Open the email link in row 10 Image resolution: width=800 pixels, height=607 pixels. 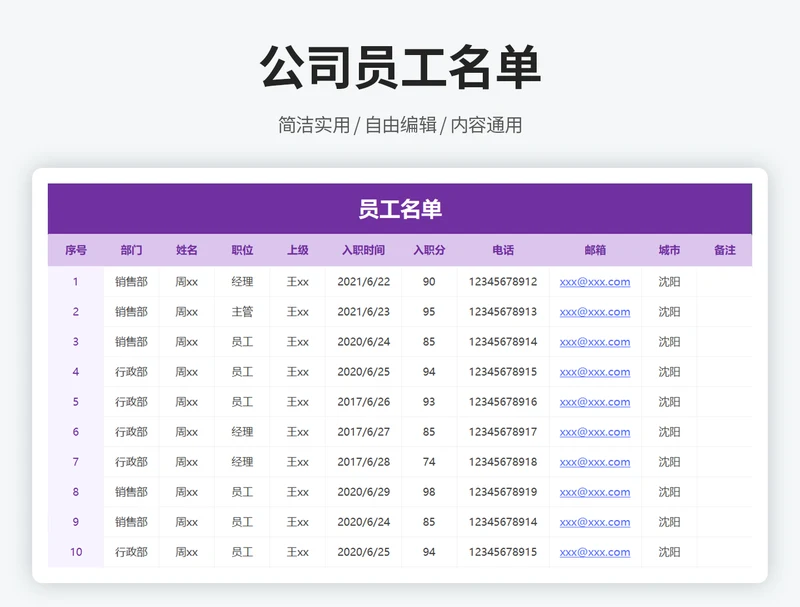click(x=595, y=552)
